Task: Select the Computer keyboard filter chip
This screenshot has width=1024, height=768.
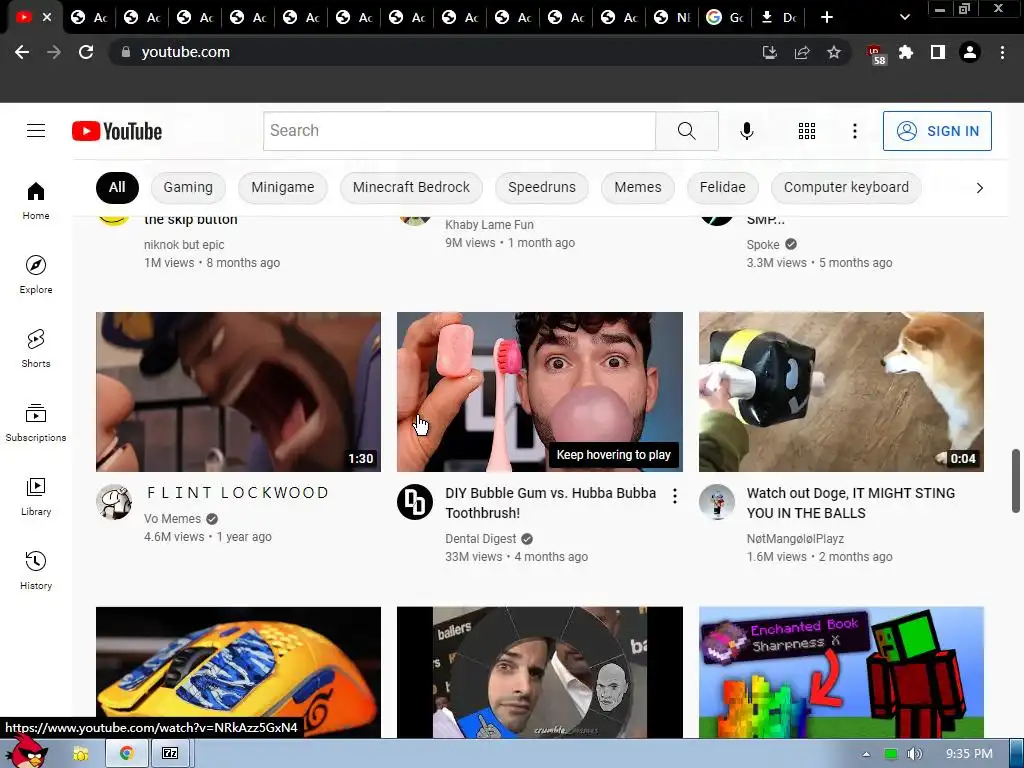Action: pyautogui.click(x=846, y=187)
